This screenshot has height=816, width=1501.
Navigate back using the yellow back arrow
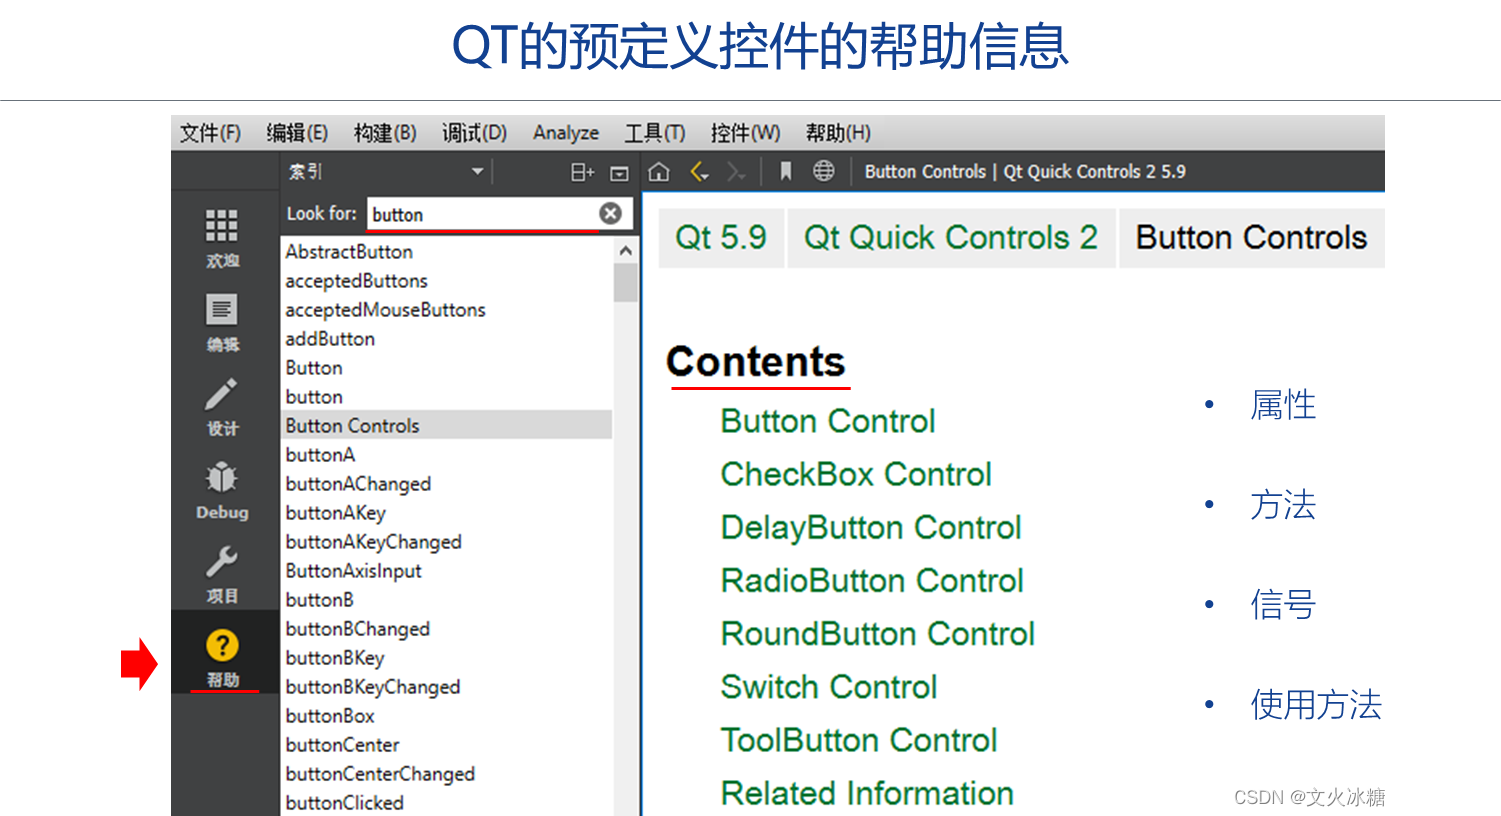[x=698, y=171]
